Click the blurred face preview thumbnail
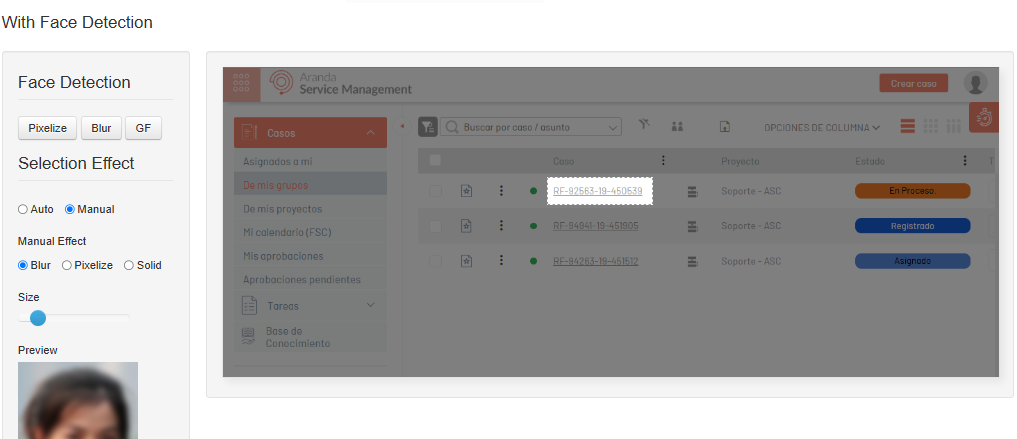 (77, 400)
